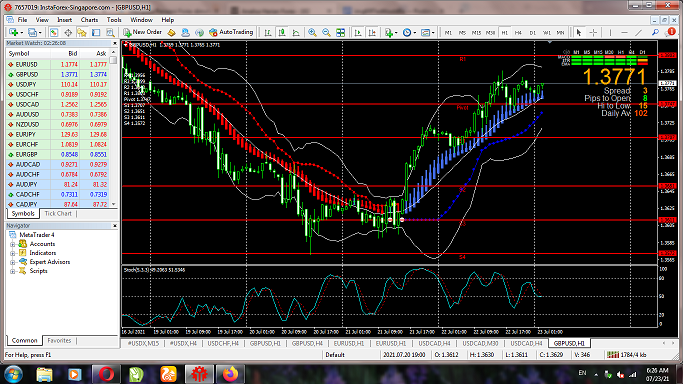Viewport: 683px width, 384px height.
Task: Click the Default profile in the status bar
Action: coord(335,355)
